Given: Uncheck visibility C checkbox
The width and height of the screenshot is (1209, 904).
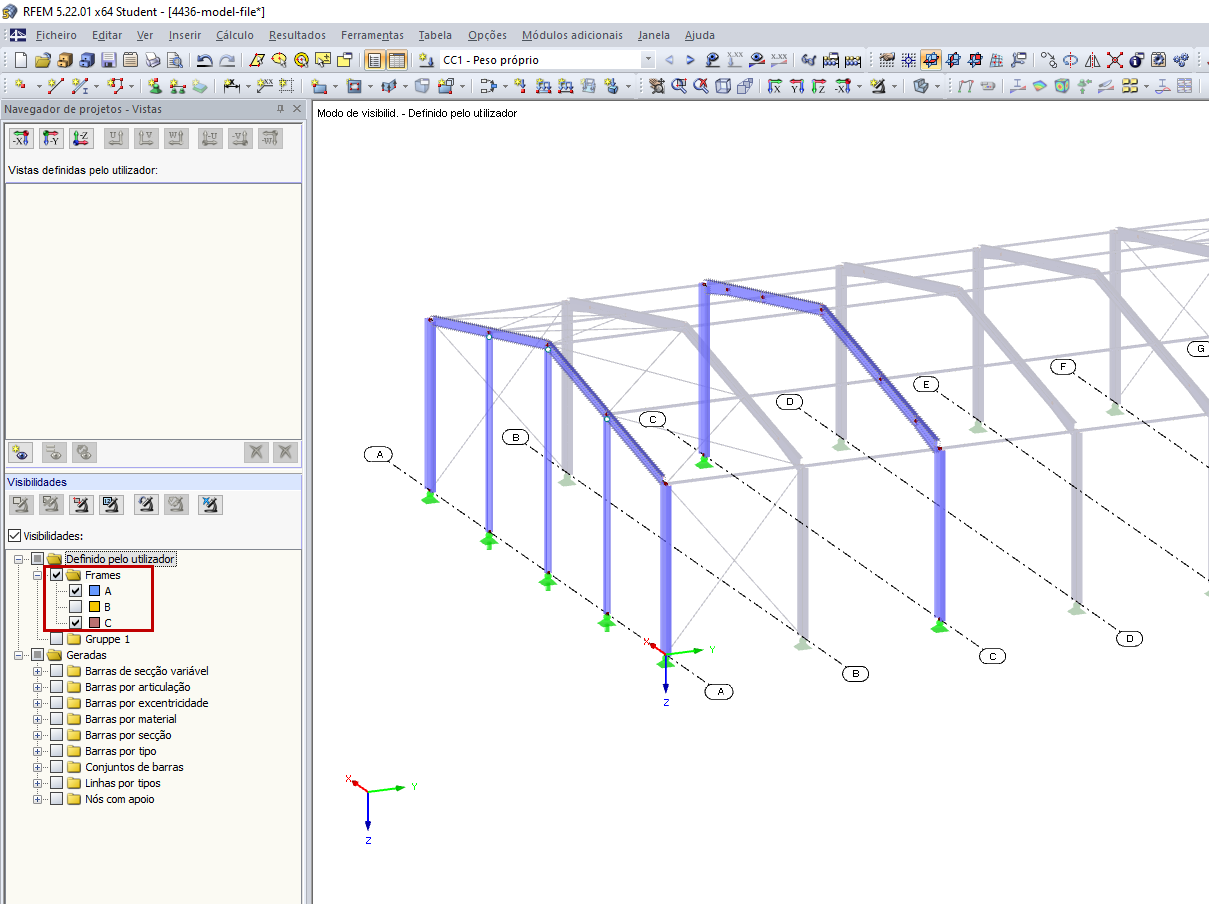Looking at the screenshot, I should pyautogui.click(x=75, y=623).
